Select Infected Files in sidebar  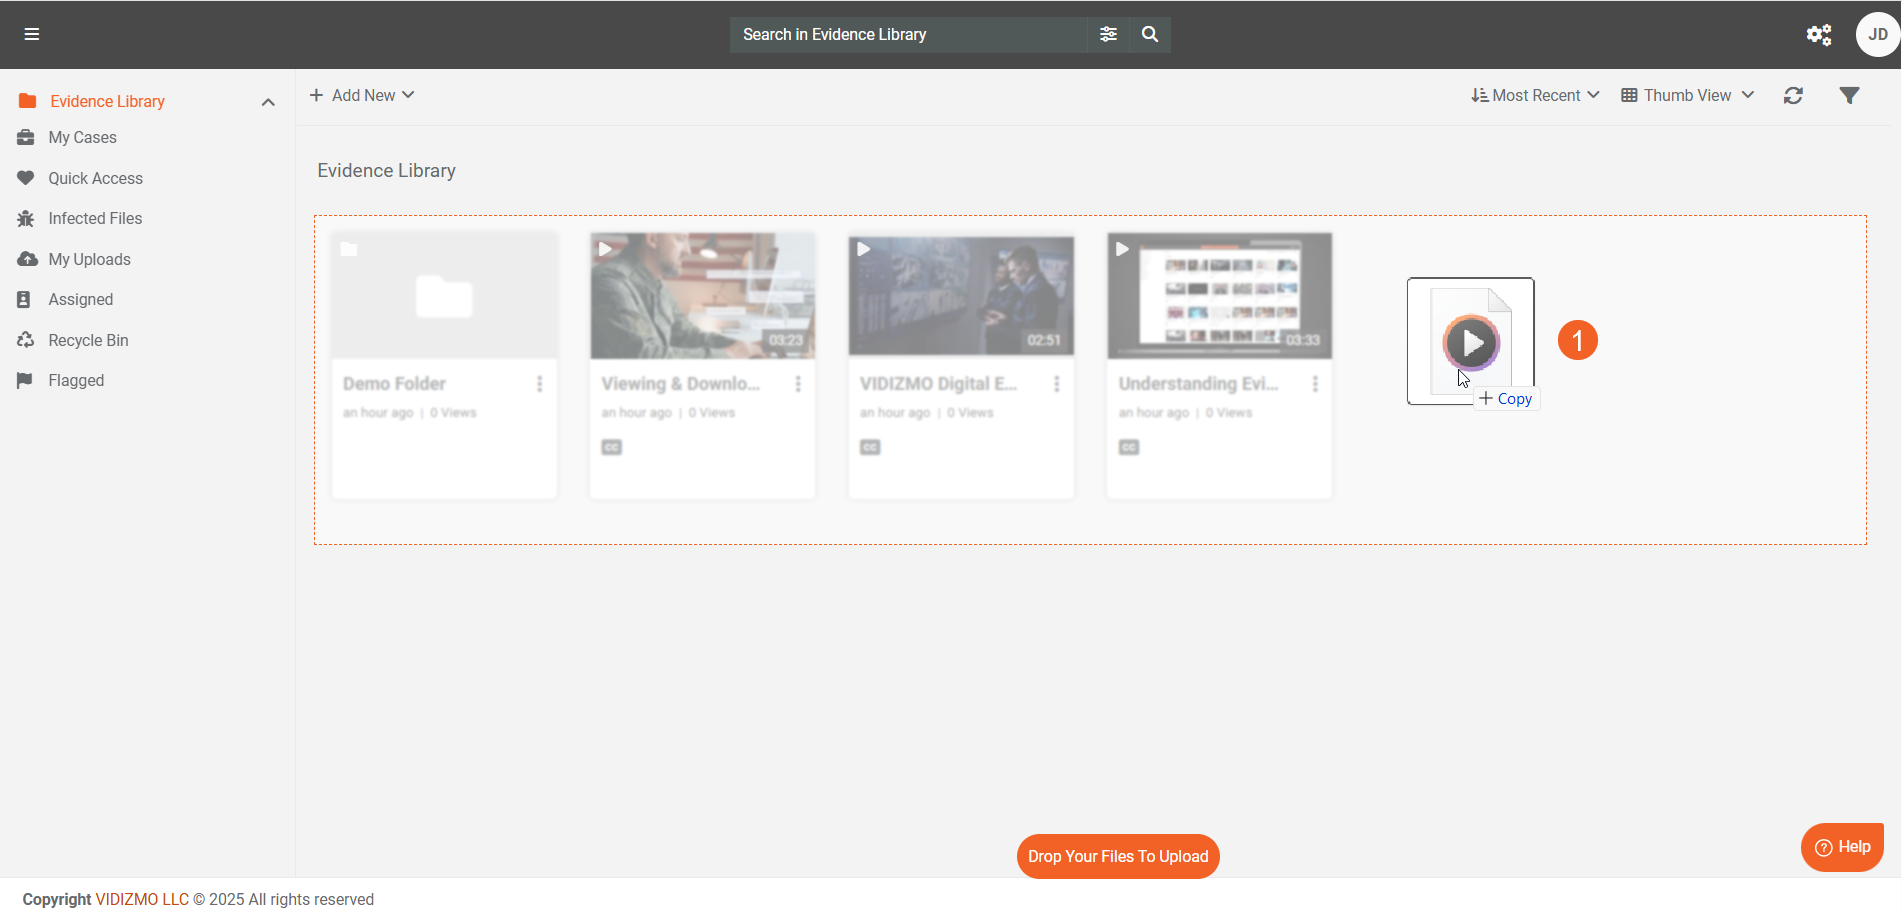tap(95, 219)
